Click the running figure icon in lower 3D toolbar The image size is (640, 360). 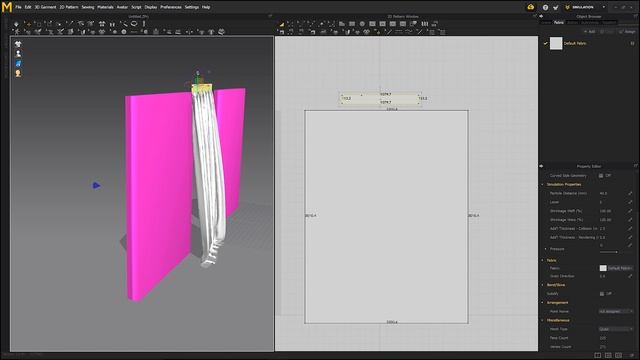coord(17,31)
